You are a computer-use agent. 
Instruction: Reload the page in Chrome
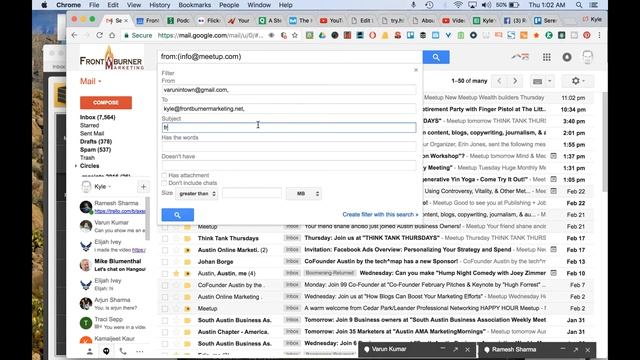click(x=99, y=36)
